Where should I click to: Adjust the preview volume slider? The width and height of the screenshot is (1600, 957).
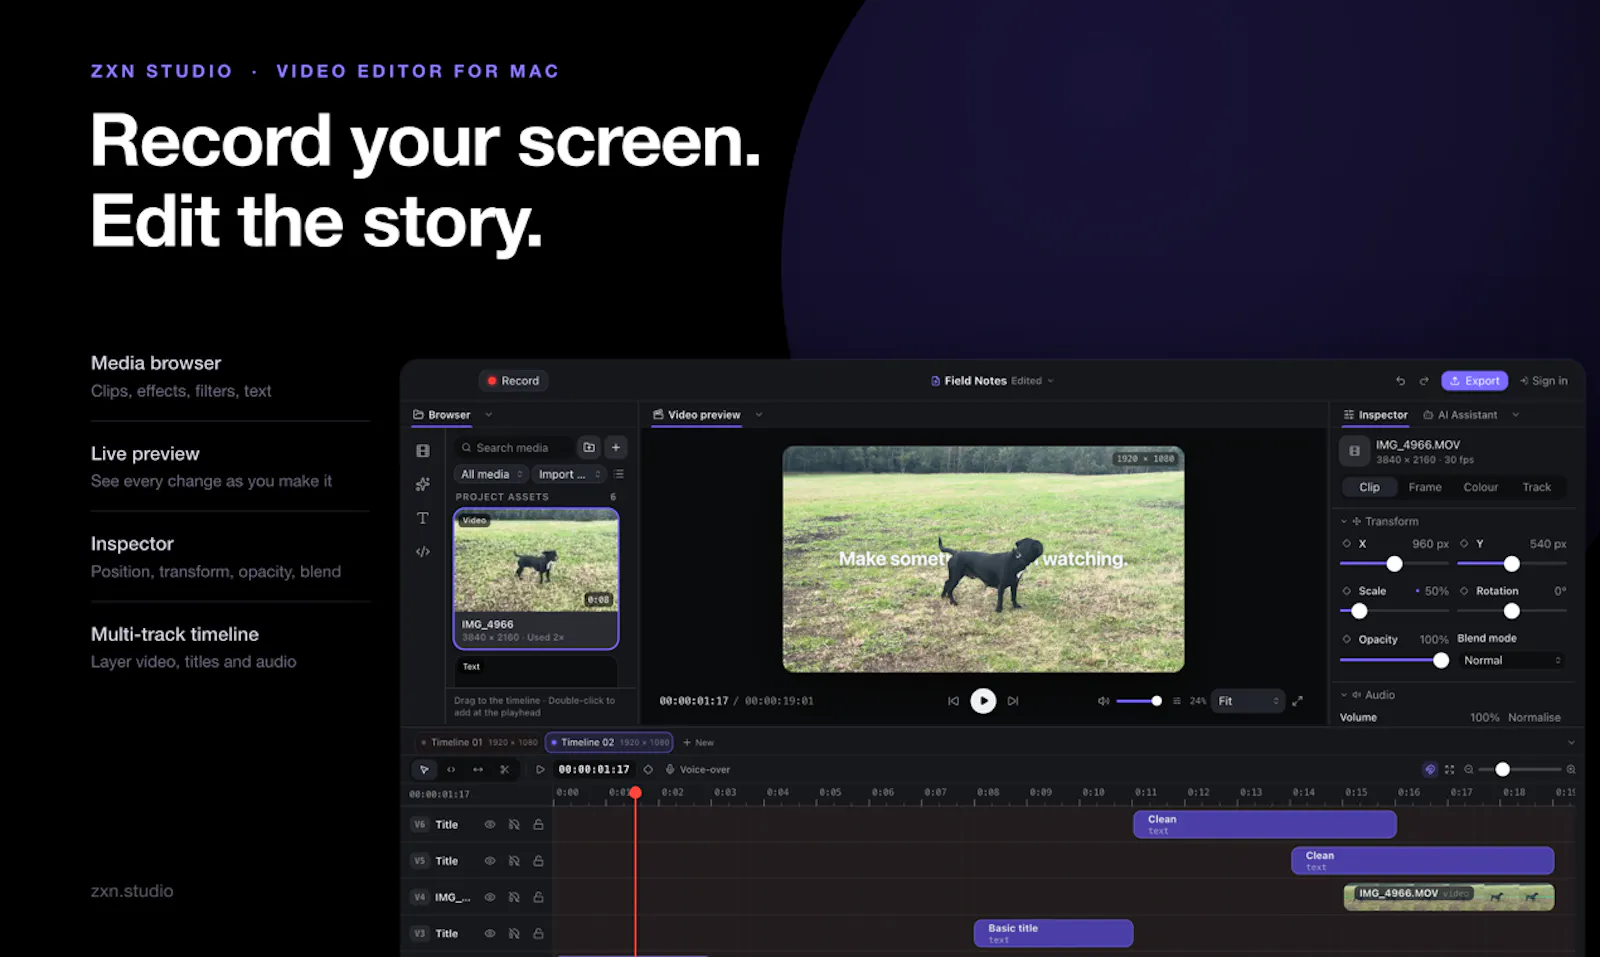tap(1139, 701)
